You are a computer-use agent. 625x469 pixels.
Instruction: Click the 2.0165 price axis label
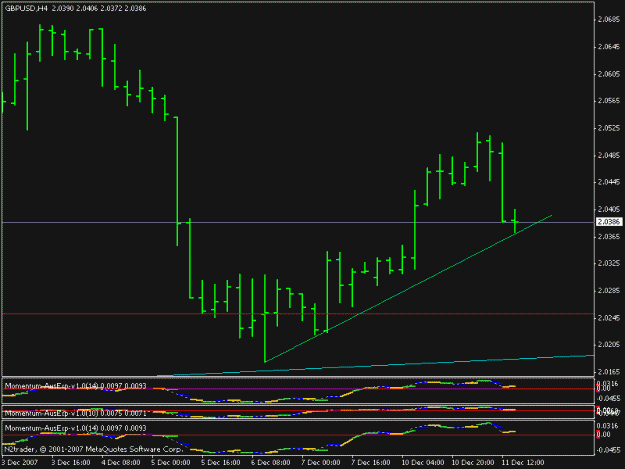[x=609, y=372]
